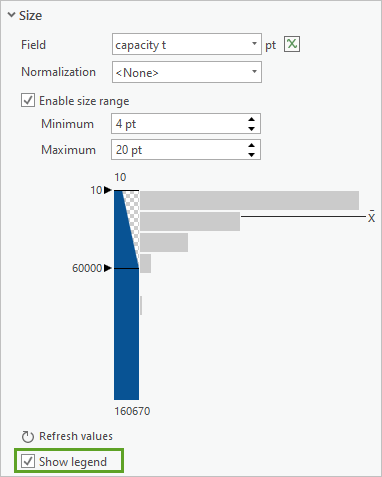Increase the Maximum size with up arrow

tap(252, 145)
